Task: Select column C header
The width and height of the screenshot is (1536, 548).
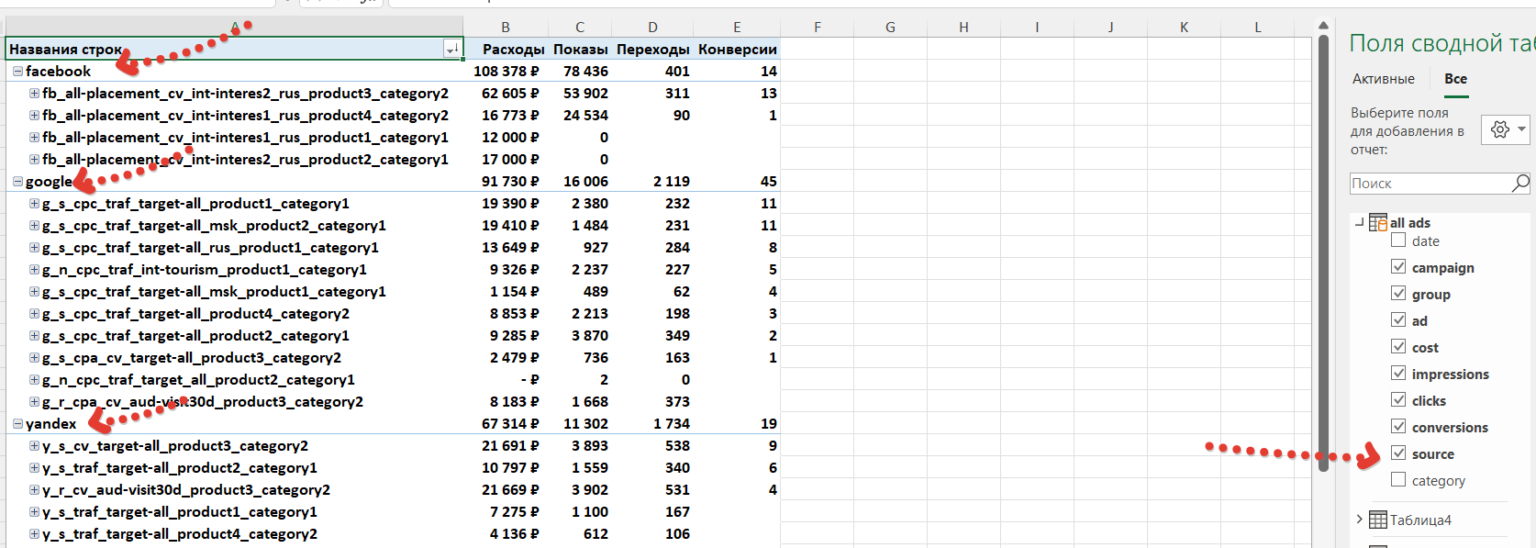Action: point(581,27)
